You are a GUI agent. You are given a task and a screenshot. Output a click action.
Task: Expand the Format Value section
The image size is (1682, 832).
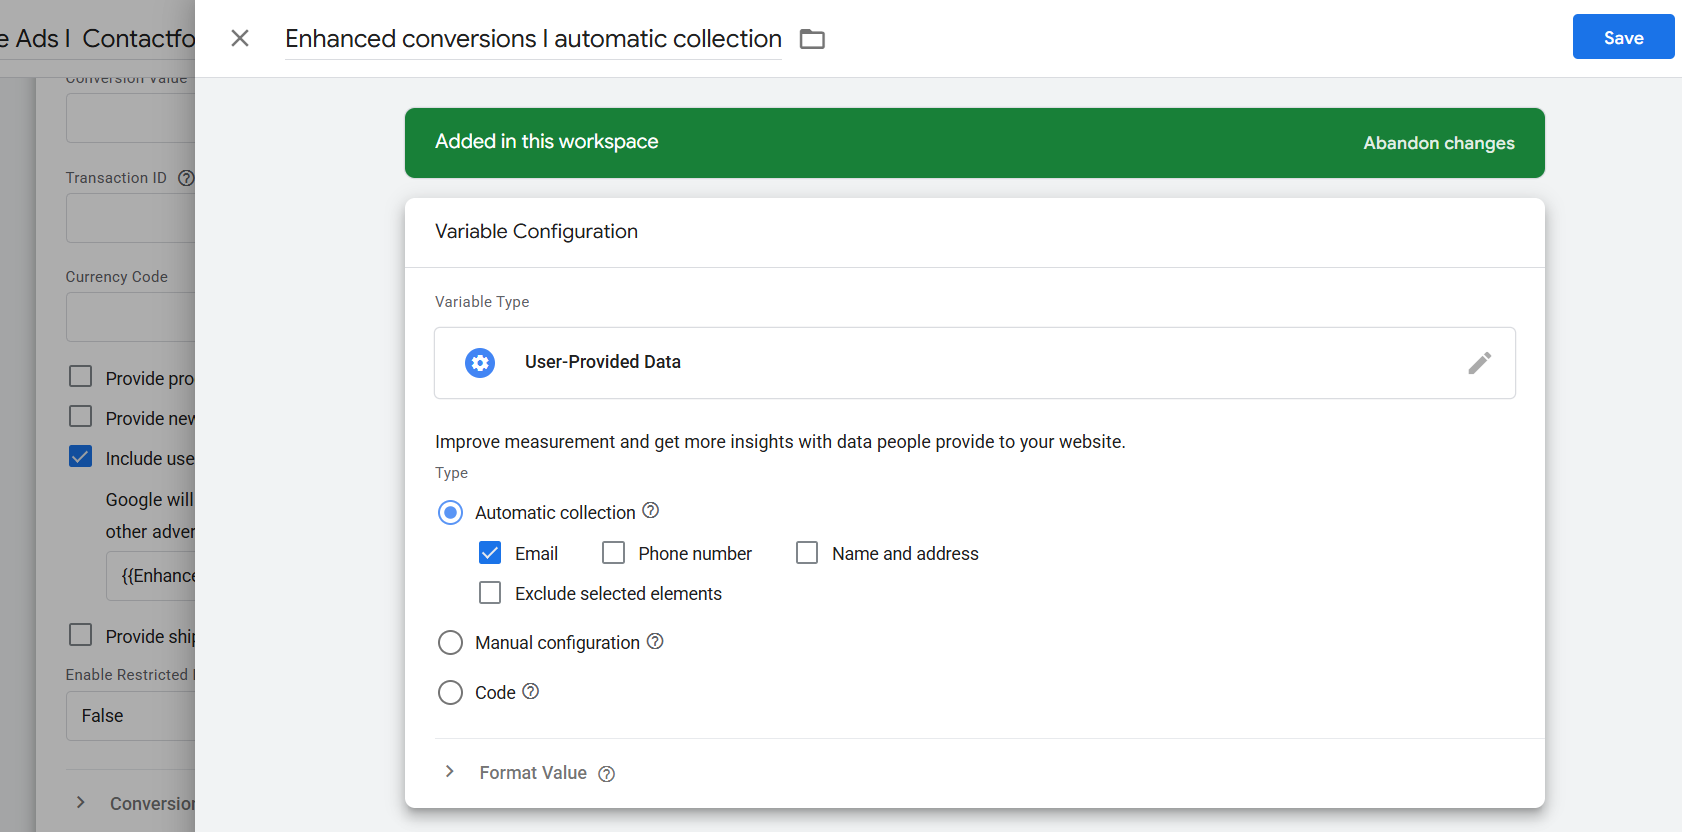tap(450, 772)
